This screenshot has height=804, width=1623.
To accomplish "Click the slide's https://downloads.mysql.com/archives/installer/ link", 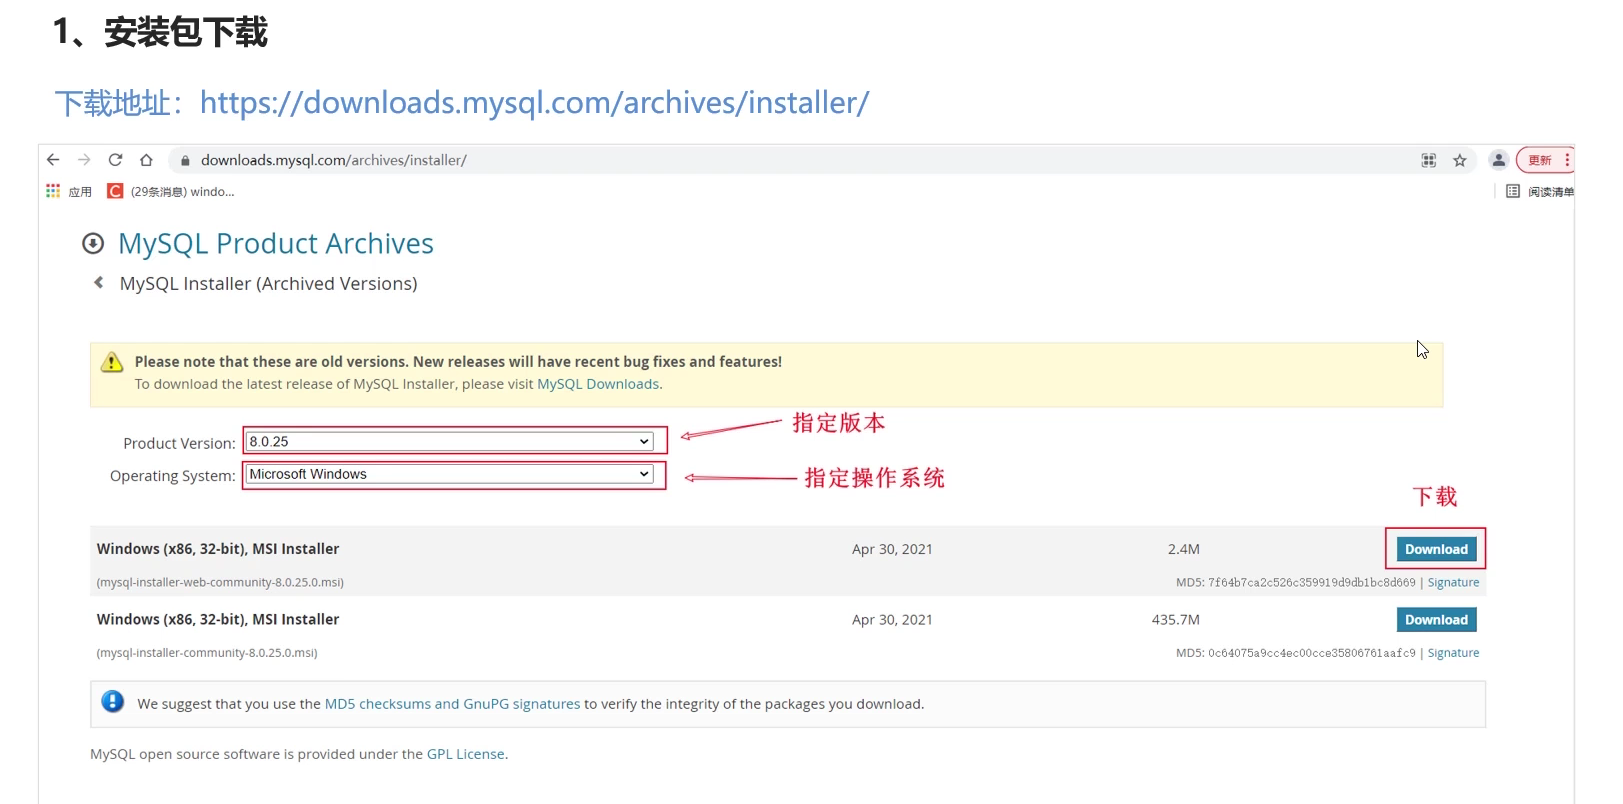I will pyautogui.click(x=534, y=103).
